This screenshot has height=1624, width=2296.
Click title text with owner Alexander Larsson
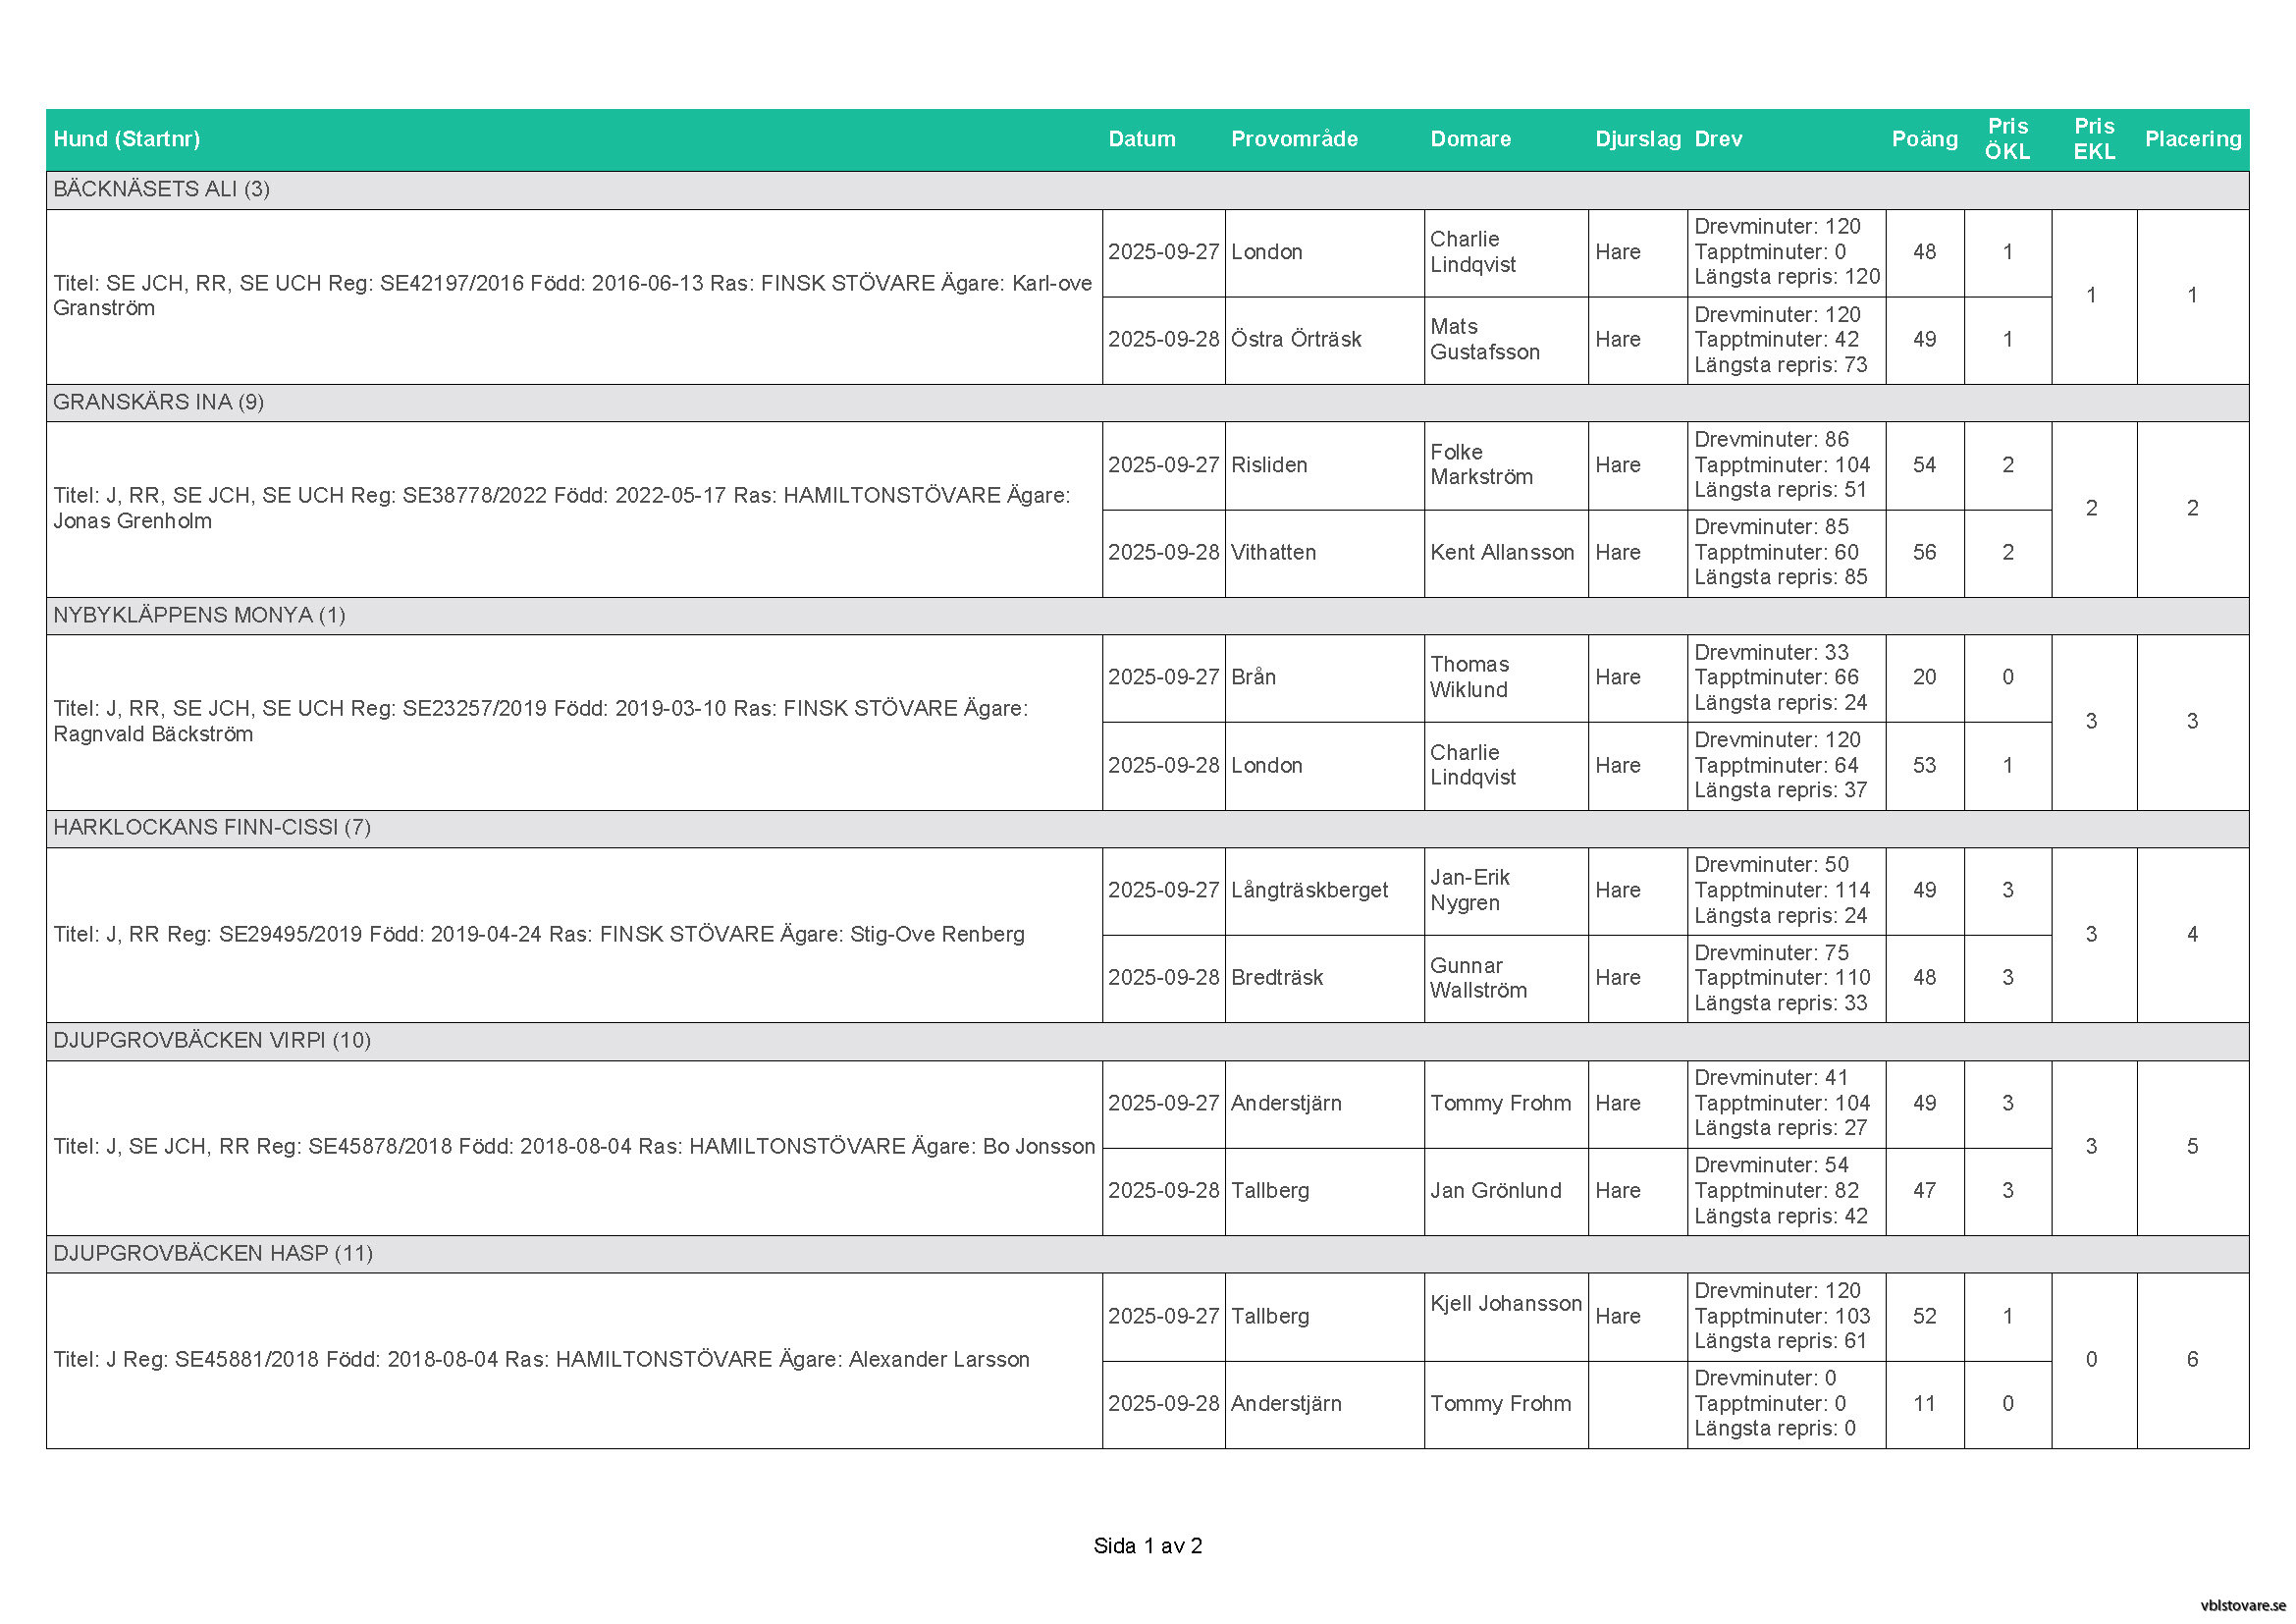coord(541,1360)
